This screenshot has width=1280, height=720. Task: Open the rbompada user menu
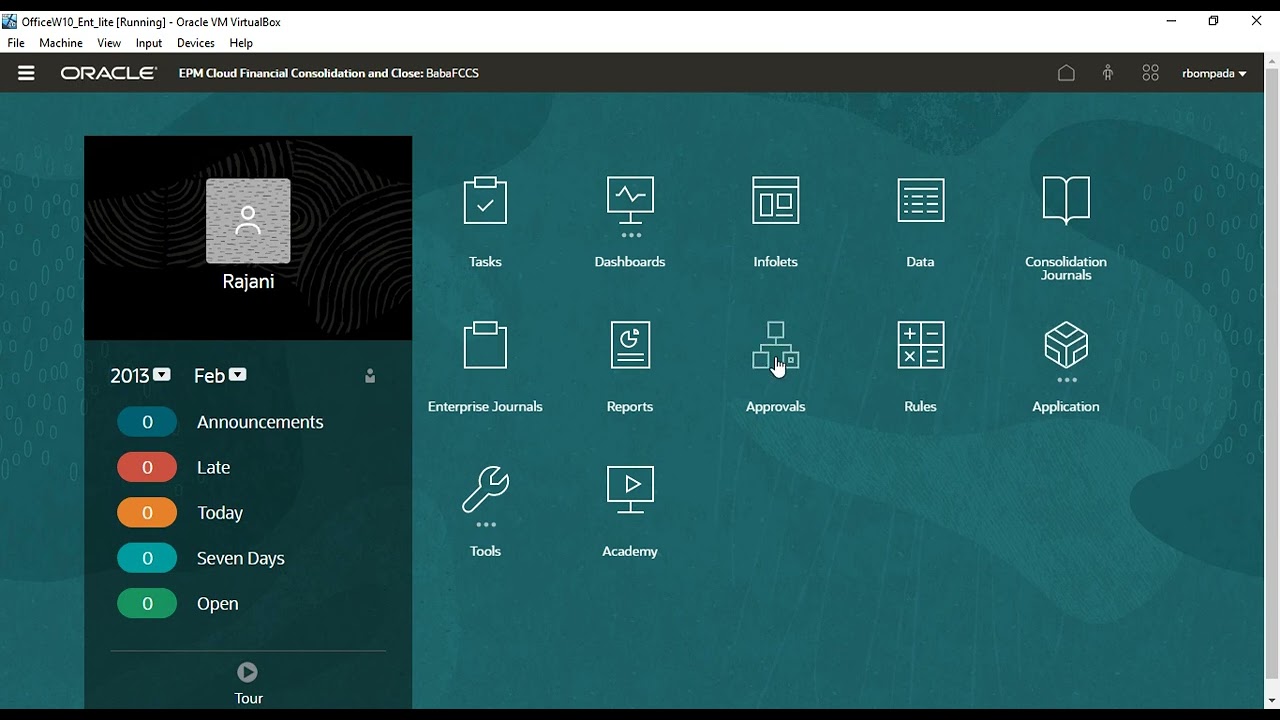coord(1214,73)
